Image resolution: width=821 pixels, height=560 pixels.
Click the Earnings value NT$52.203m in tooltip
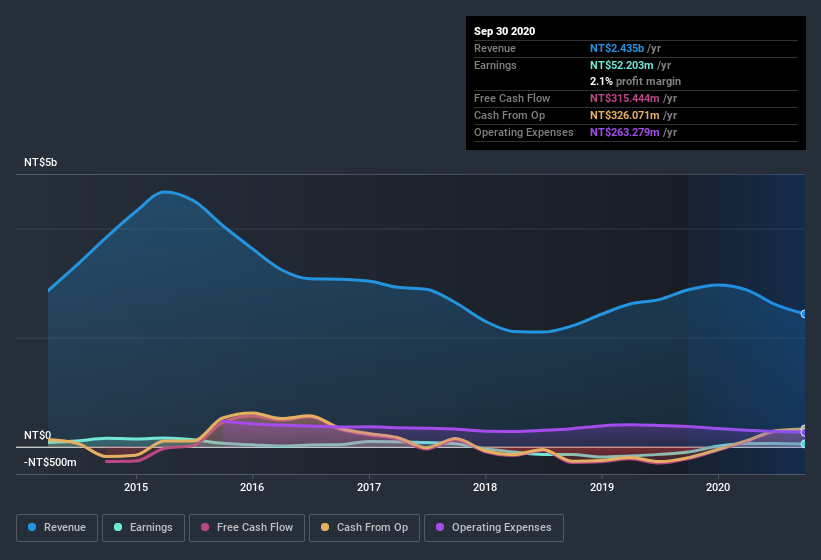[x=622, y=65]
